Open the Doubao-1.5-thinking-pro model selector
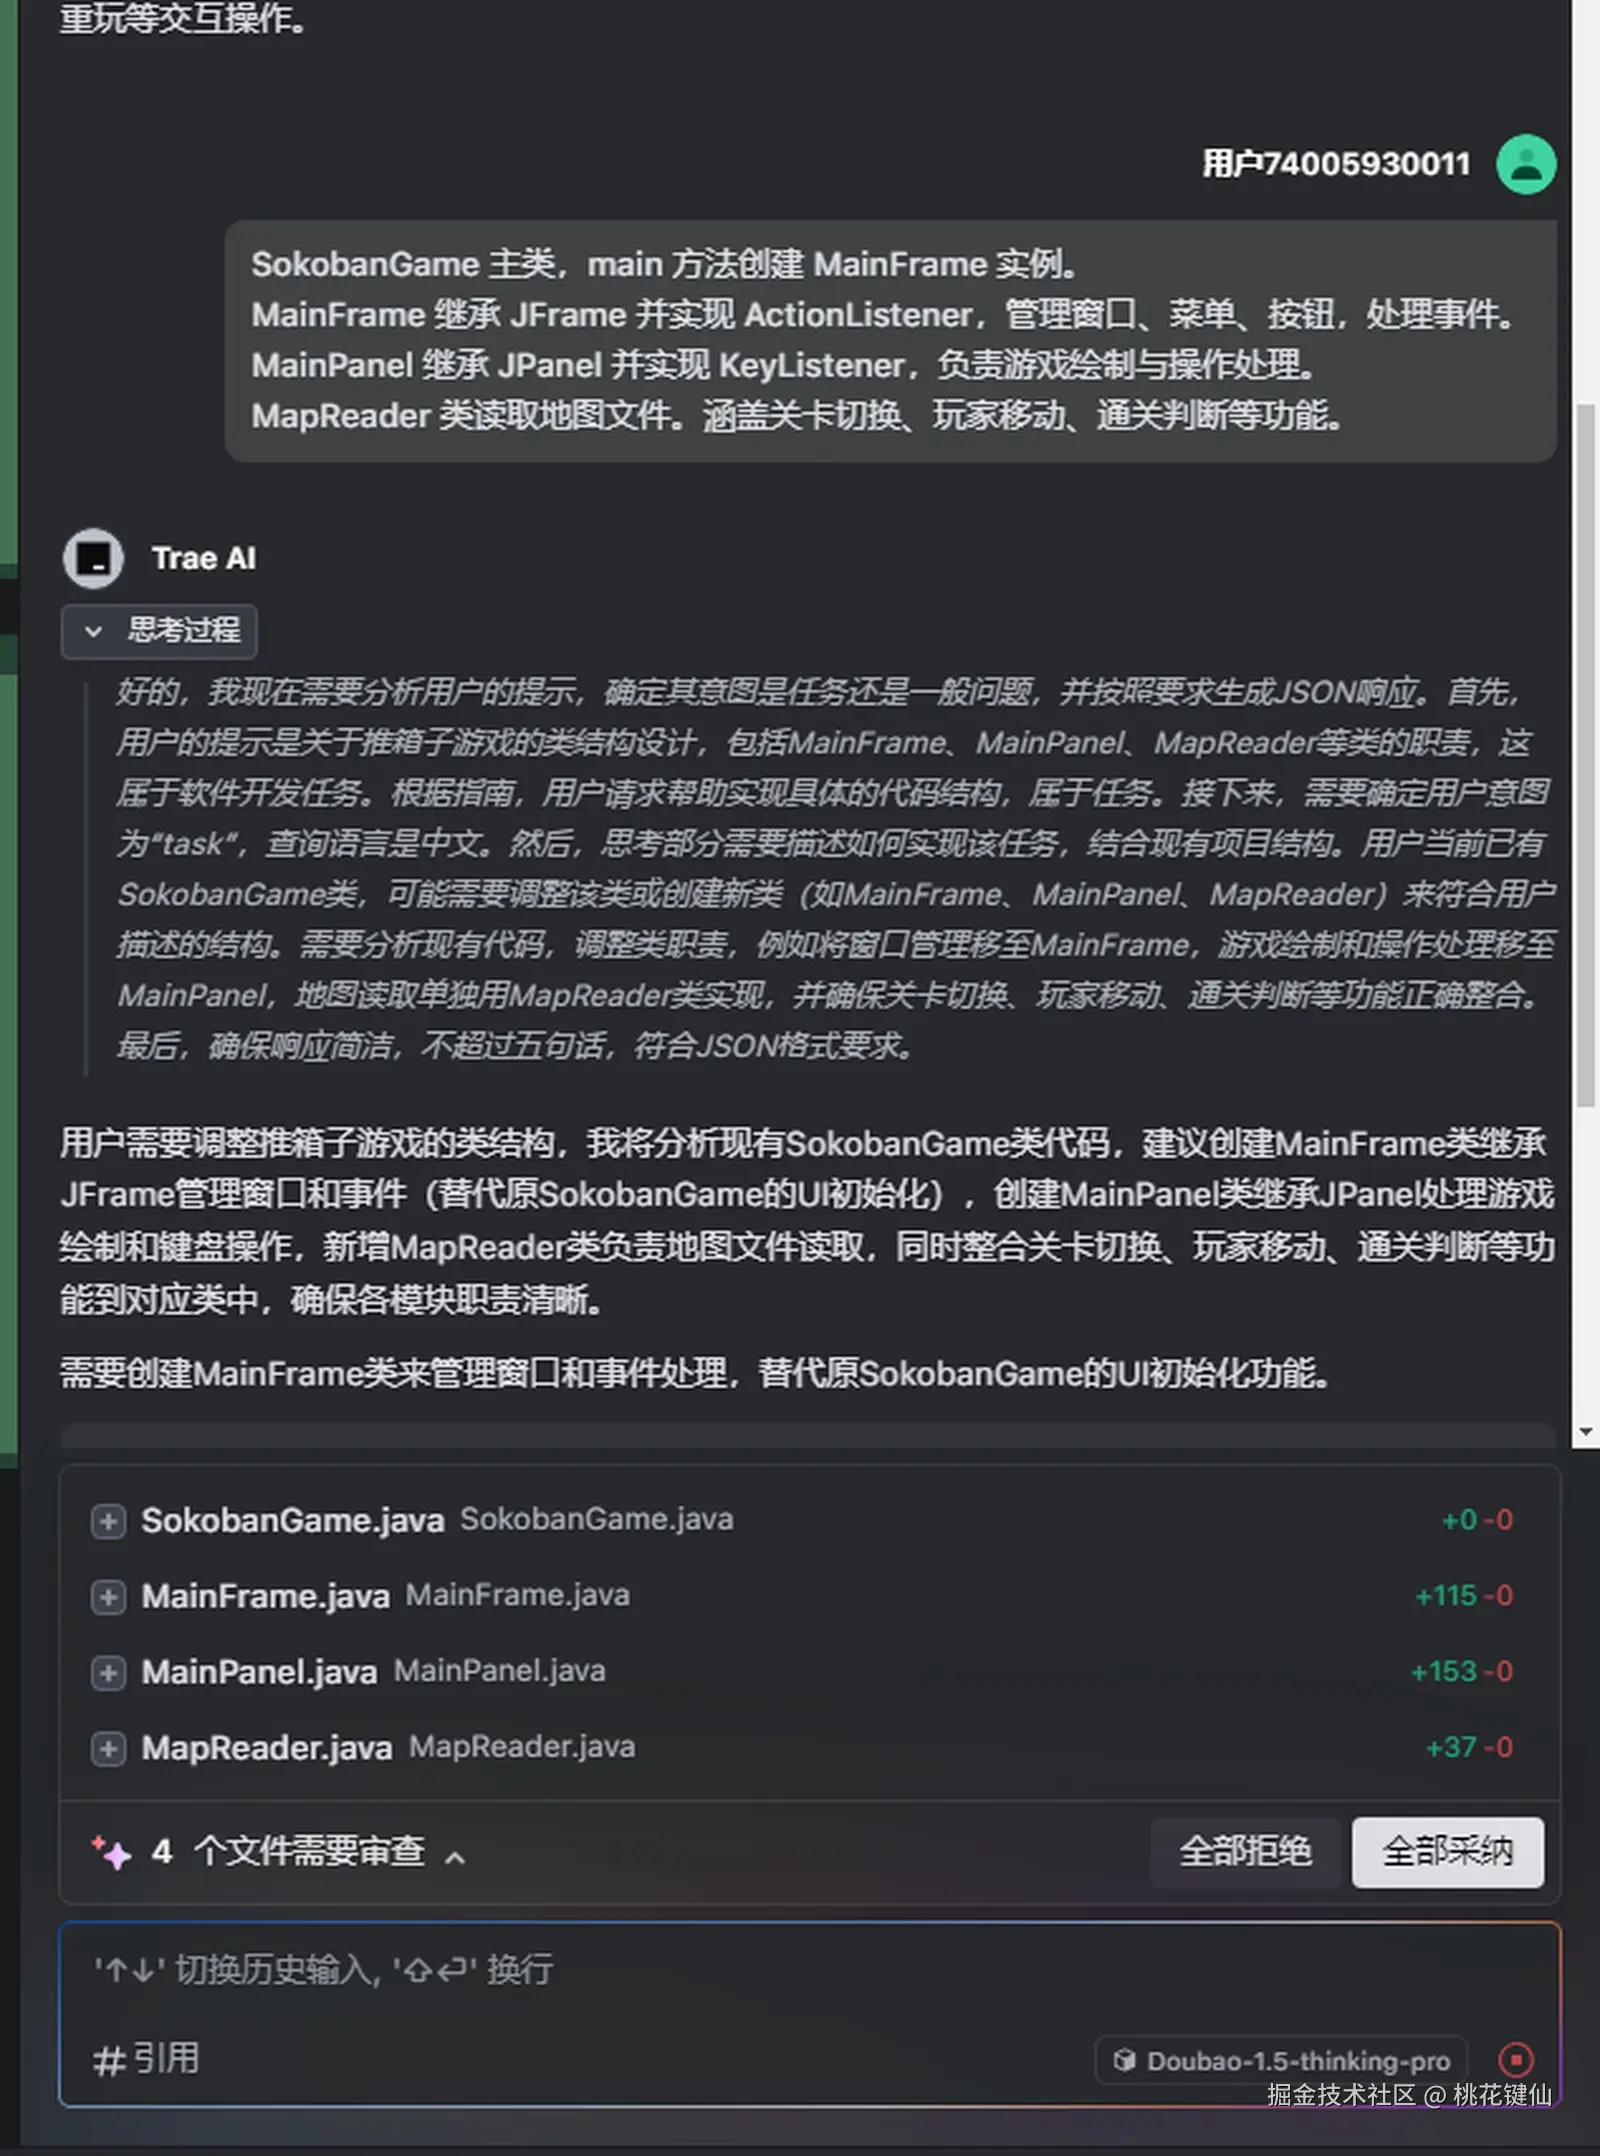 1281,2061
